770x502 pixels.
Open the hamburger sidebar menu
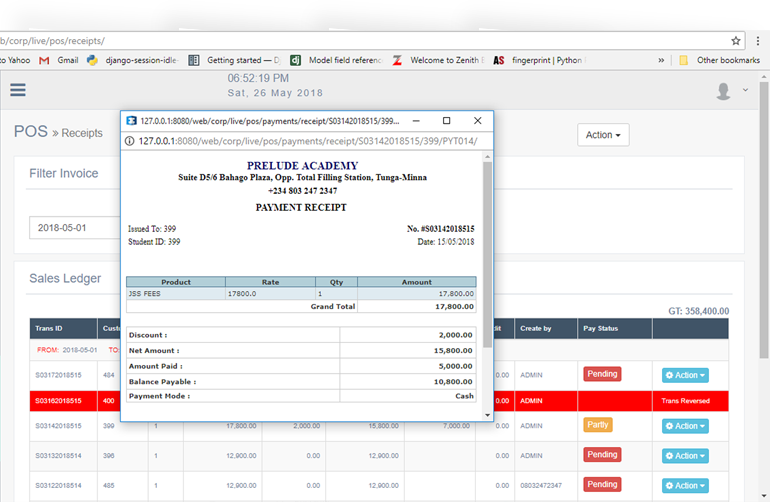click(x=17, y=90)
